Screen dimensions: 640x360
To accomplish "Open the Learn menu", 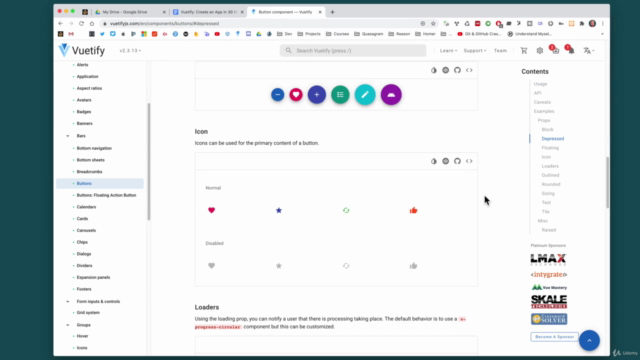I will click(448, 51).
